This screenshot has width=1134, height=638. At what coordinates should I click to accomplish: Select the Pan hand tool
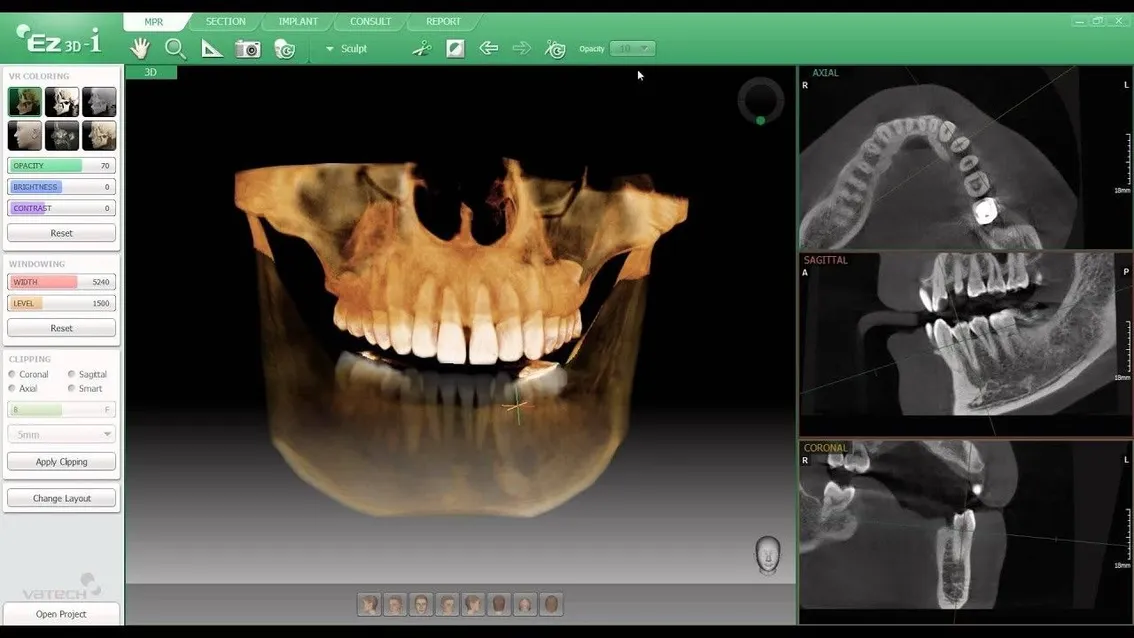(x=140, y=48)
